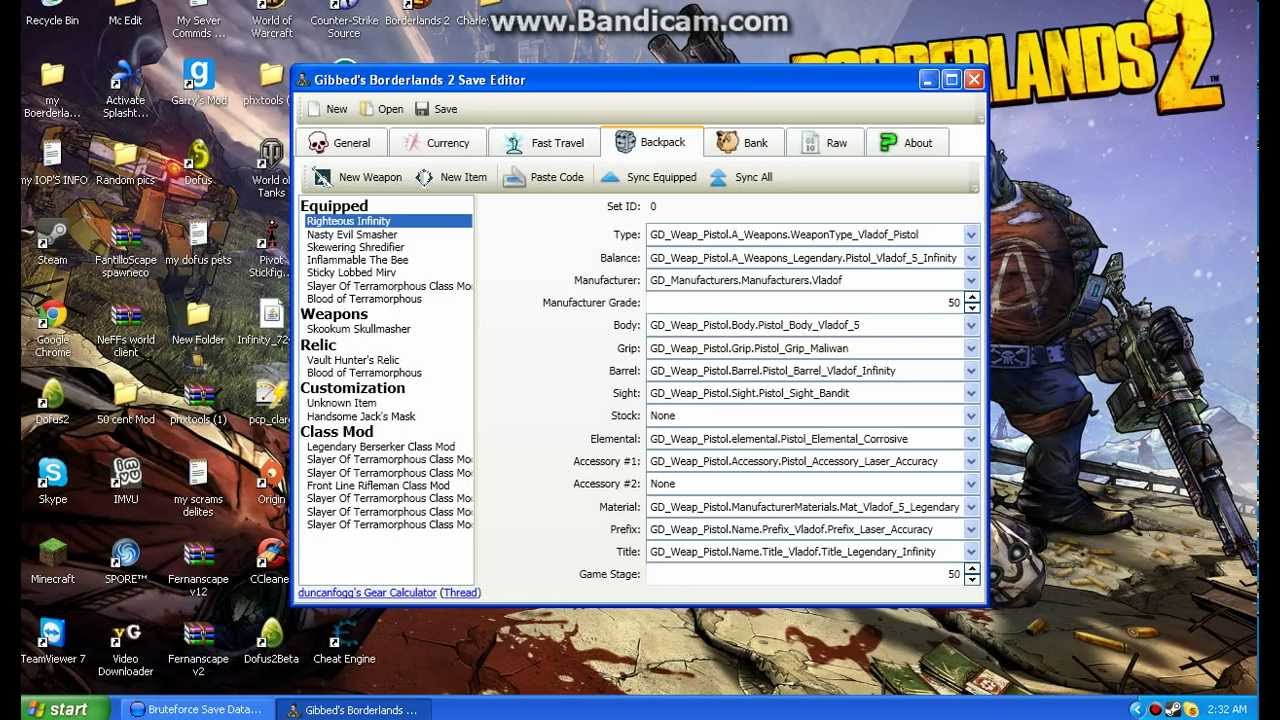Select Nasty Evil Smasher in list
This screenshot has height=720, width=1280.
(352, 234)
